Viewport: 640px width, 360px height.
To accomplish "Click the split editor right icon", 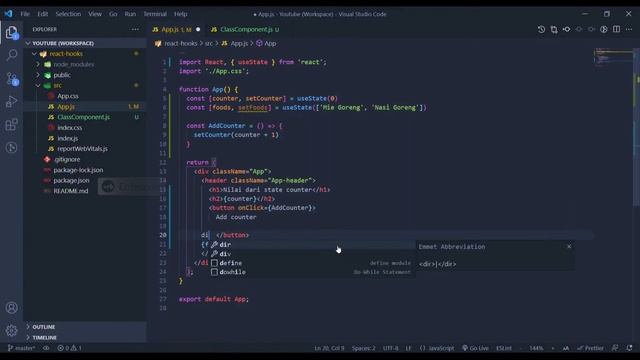I will 616,29.
